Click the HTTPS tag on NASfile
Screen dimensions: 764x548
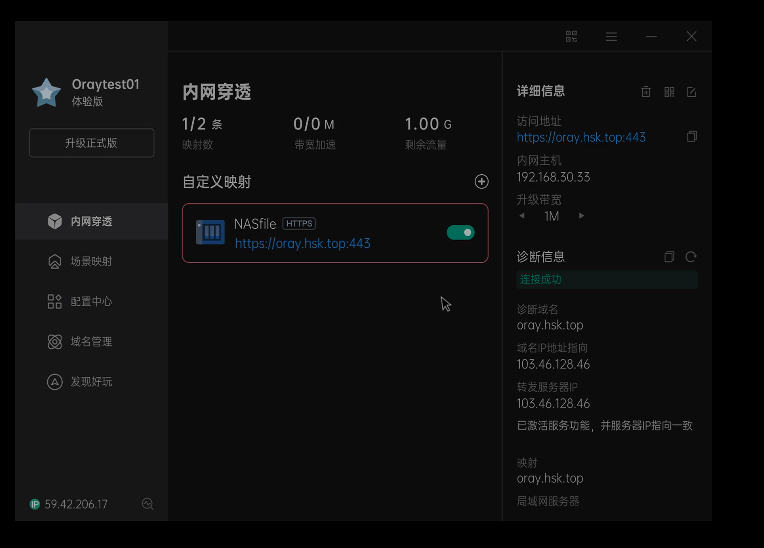point(299,224)
